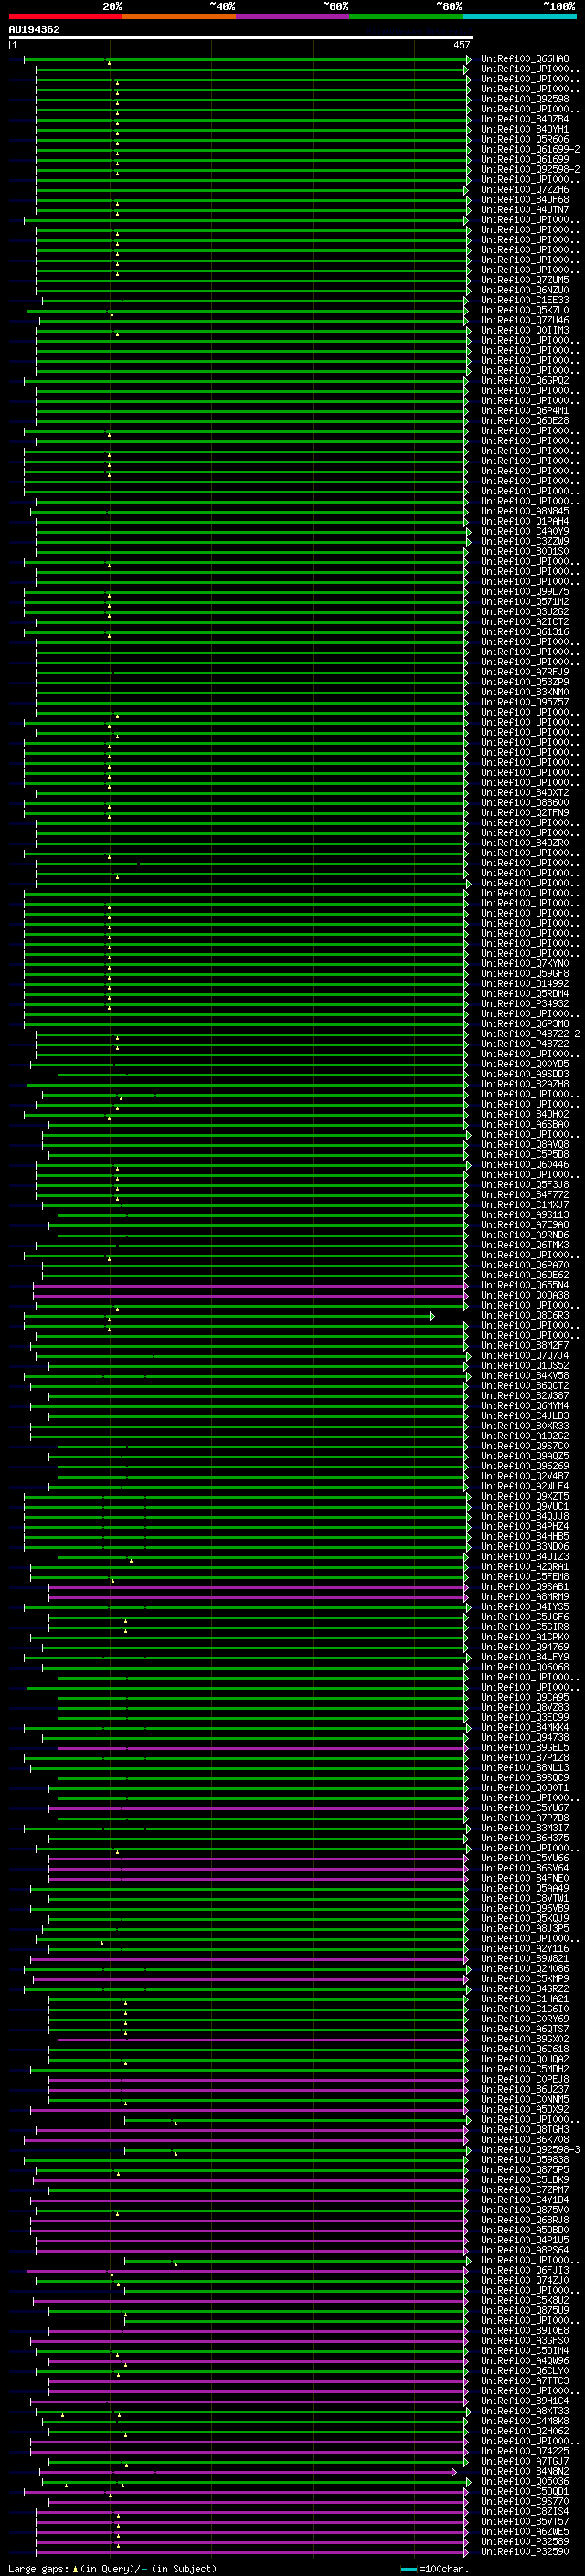
Task: Open hit UniRef100_Q61699-2
Action: click(530, 149)
